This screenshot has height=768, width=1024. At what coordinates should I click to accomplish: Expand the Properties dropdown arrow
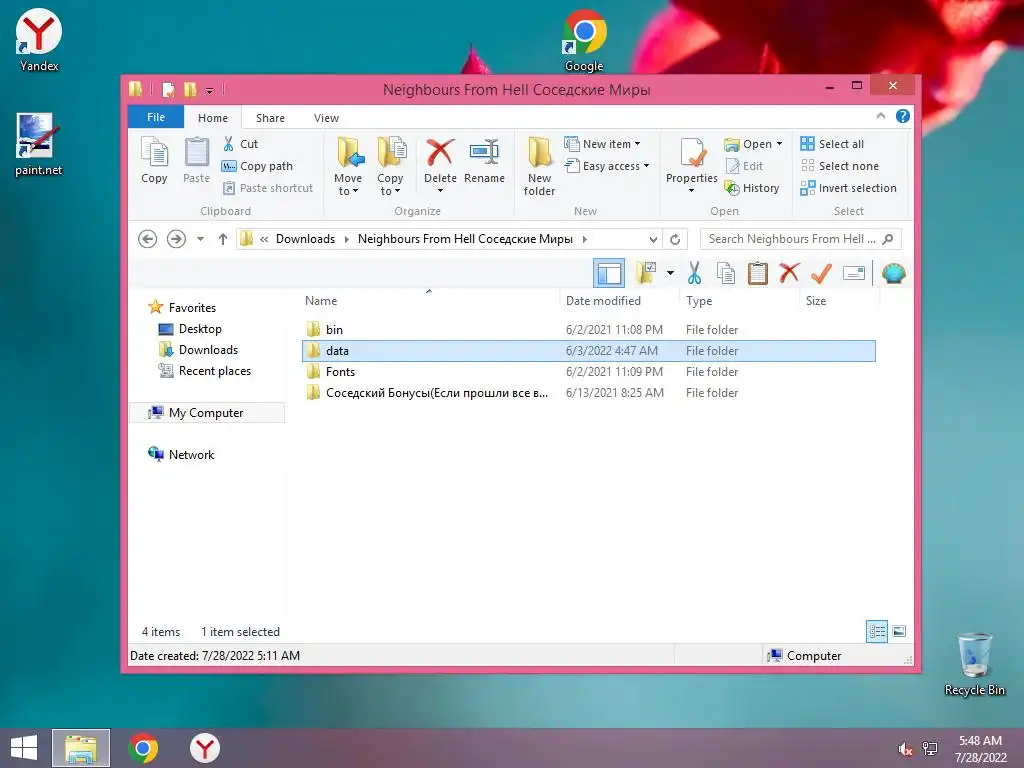click(692, 191)
